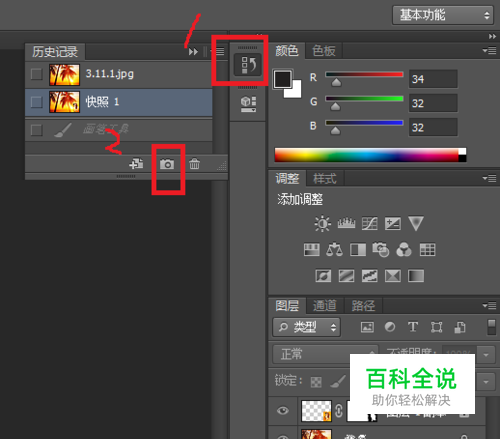Add a Posterize adjustment
Screen dimensions: 500x439
[346, 276]
